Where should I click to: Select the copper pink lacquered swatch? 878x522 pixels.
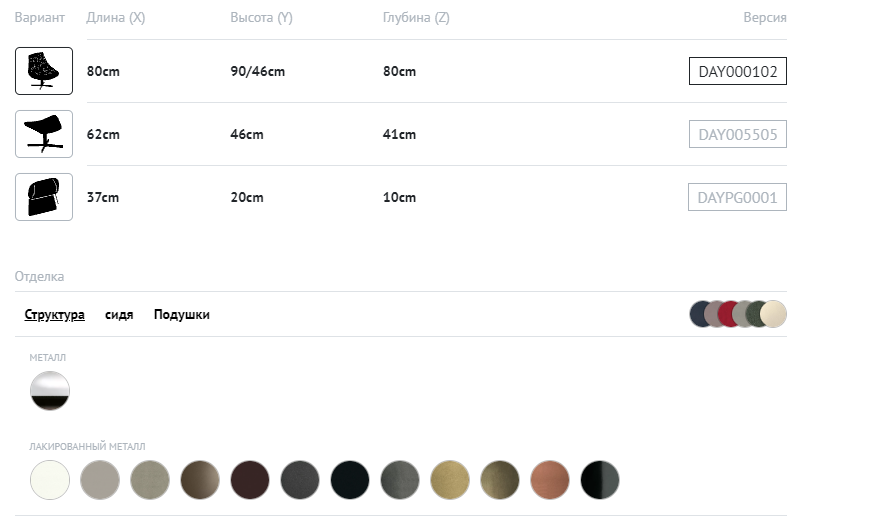coord(550,480)
